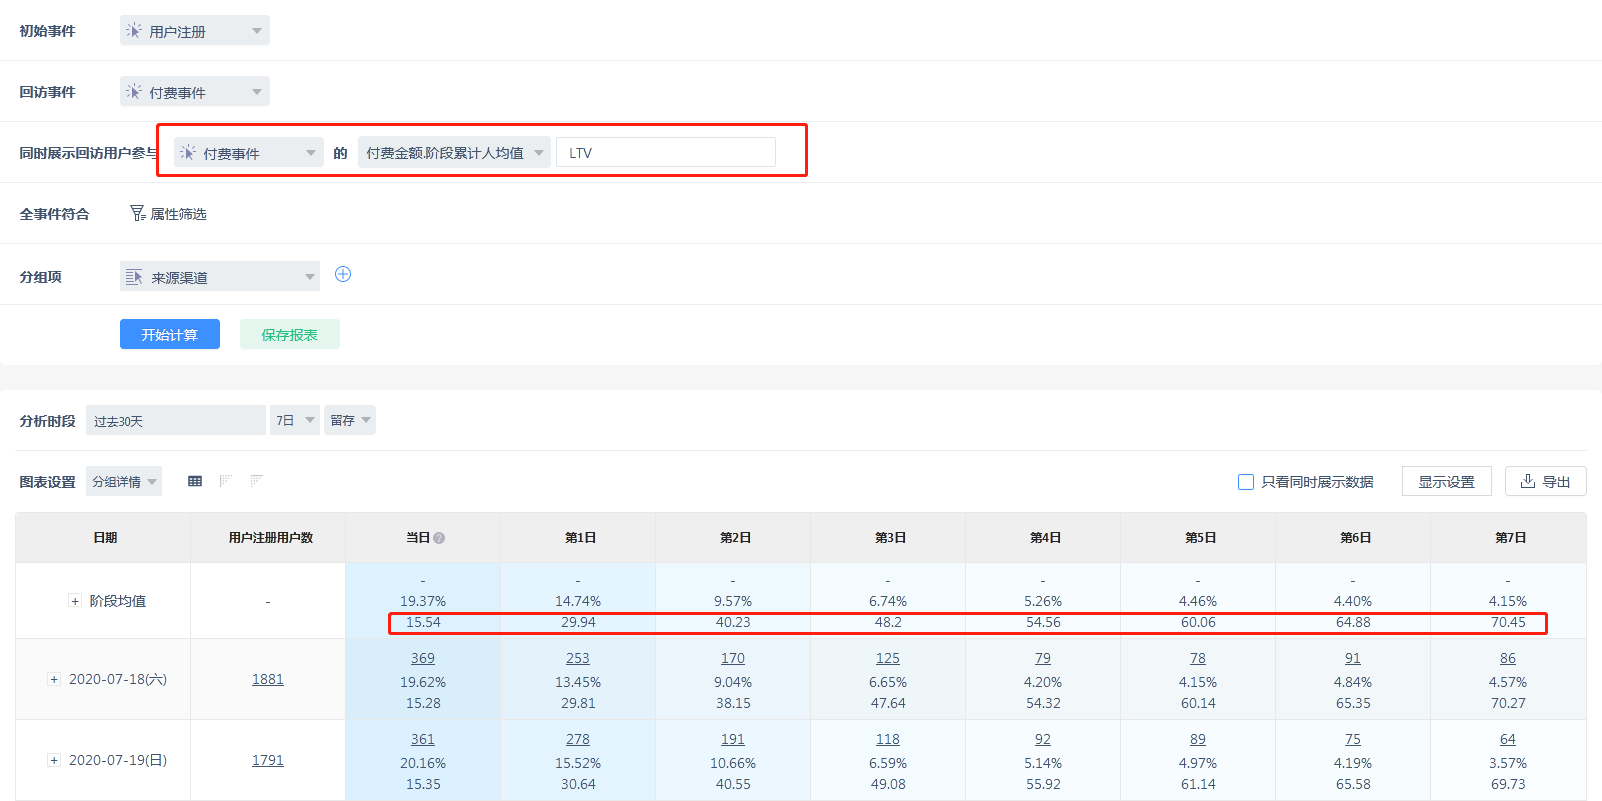
Task: Click the 第7日 column header
Action: [x=1510, y=538]
